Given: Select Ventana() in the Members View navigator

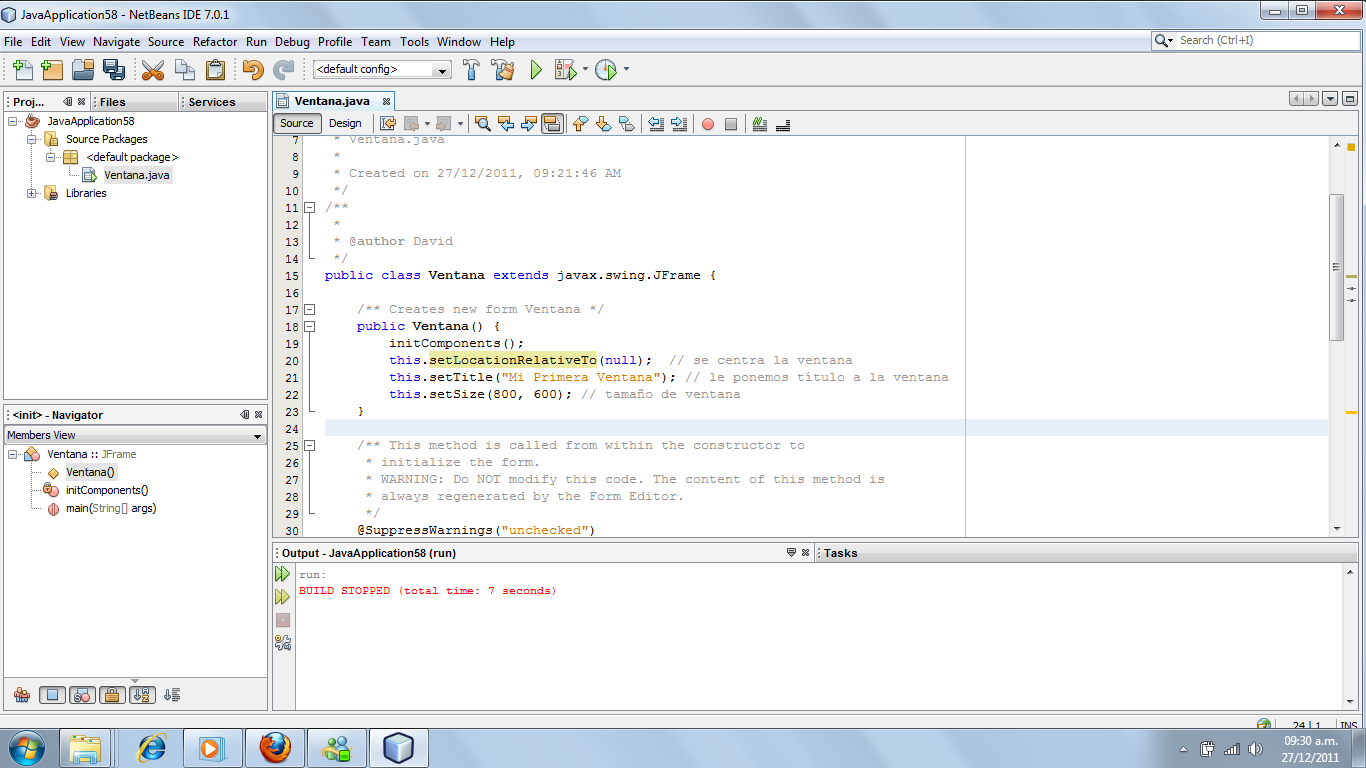Looking at the screenshot, I should click(x=88, y=472).
